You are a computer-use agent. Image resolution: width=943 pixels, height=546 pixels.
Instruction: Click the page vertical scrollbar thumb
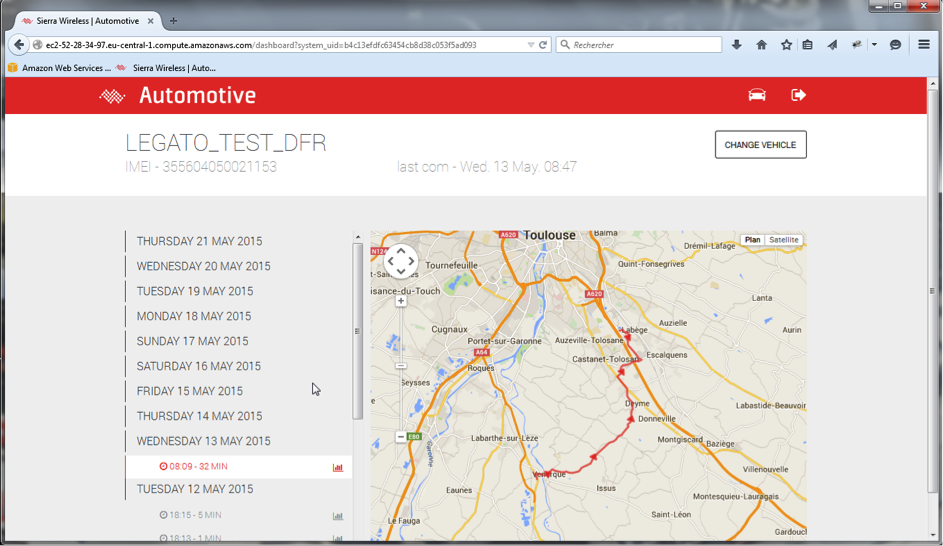tap(933, 291)
